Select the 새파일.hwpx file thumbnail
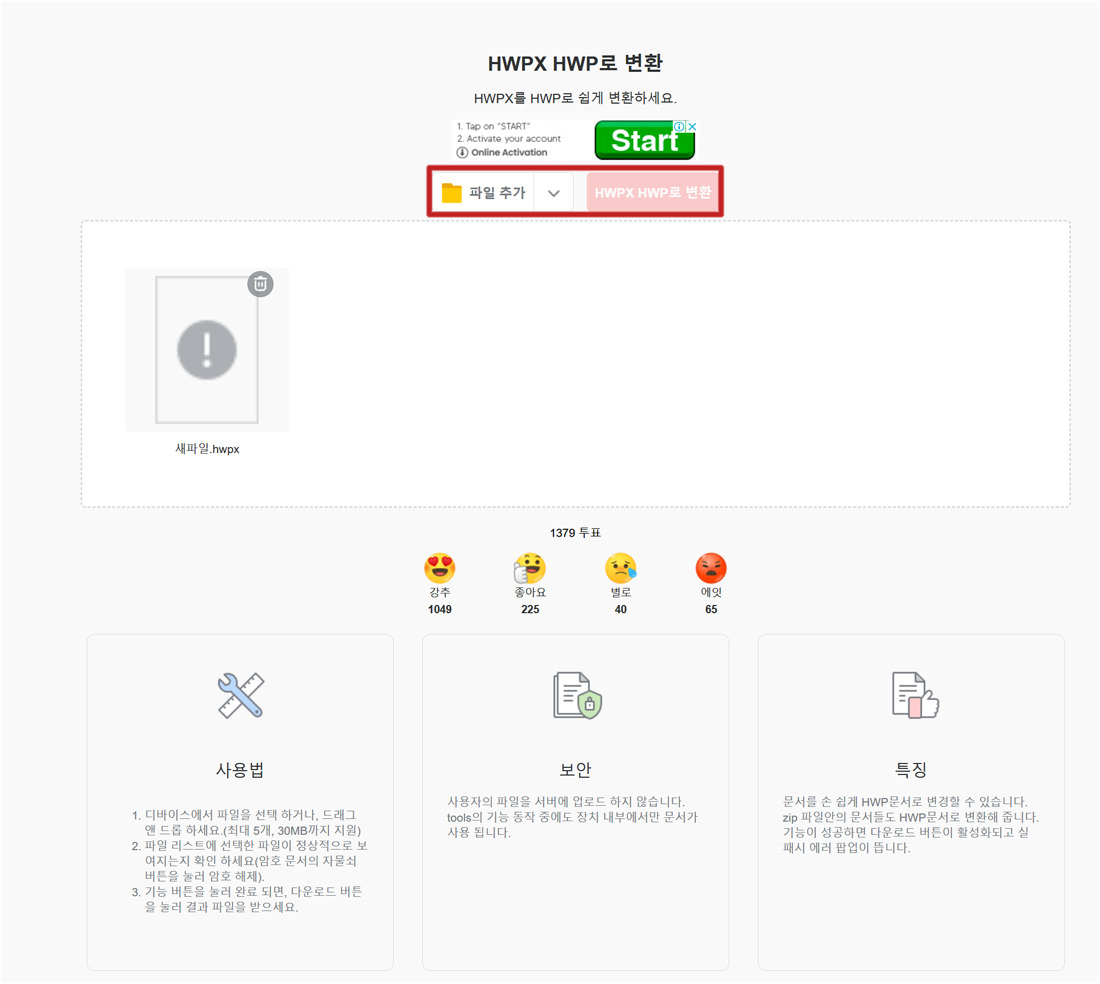 point(207,349)
